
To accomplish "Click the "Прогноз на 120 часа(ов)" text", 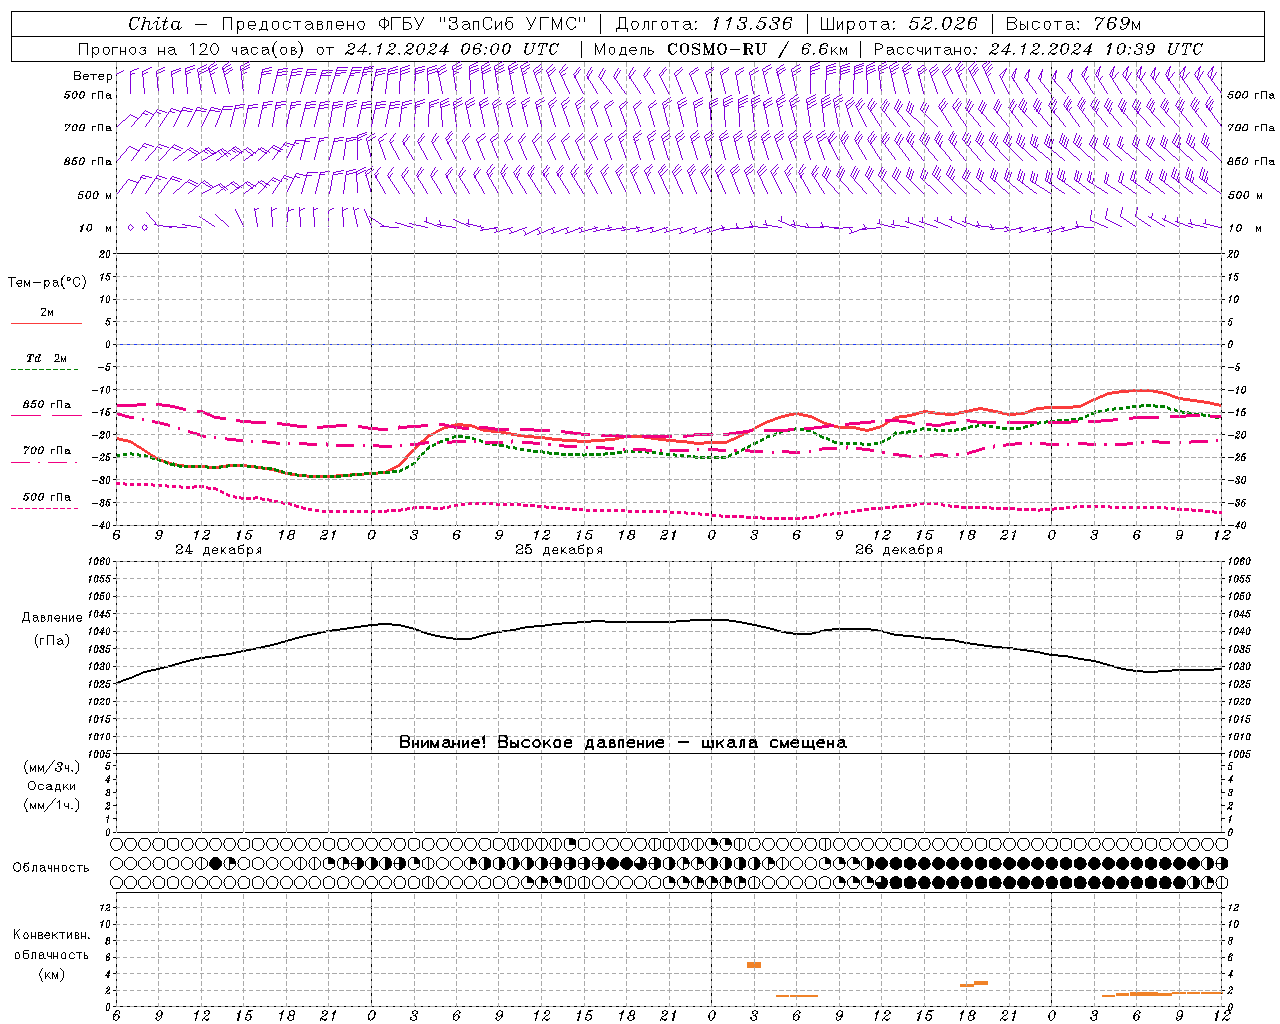I will [193, 49].
